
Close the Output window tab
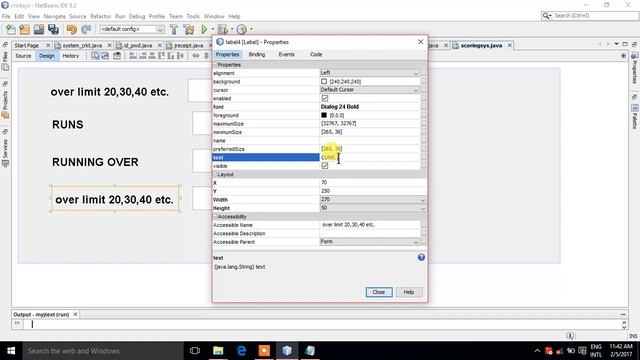tap(75, 314)
